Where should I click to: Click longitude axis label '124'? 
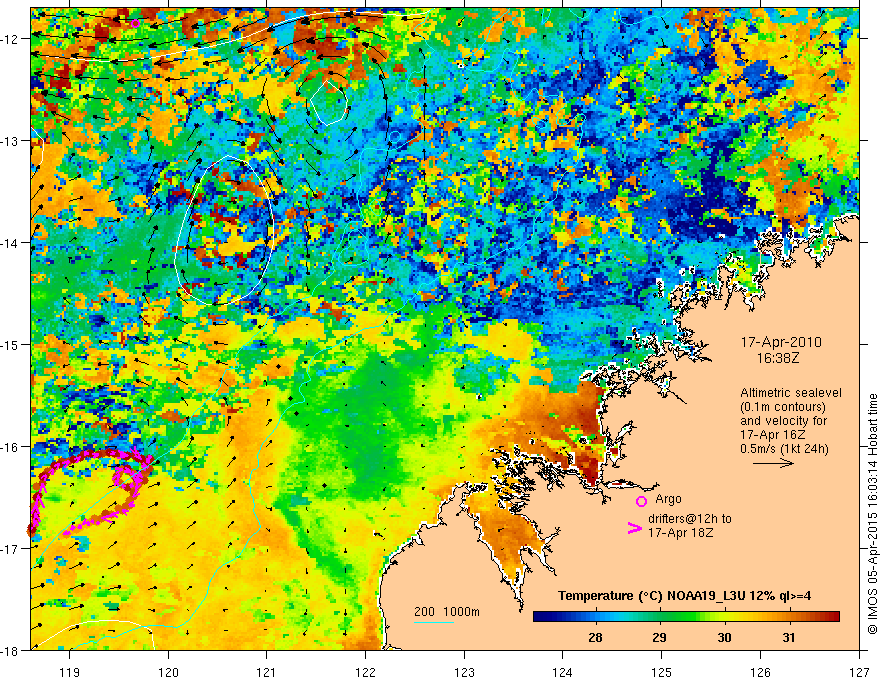(x=562, y=672)
